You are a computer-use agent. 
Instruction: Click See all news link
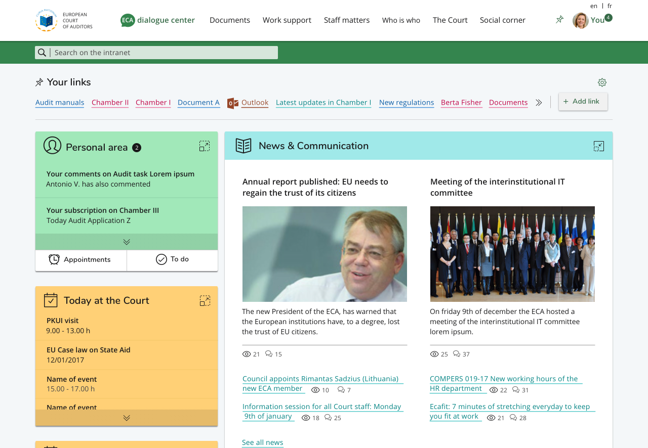tap(262, 443)
